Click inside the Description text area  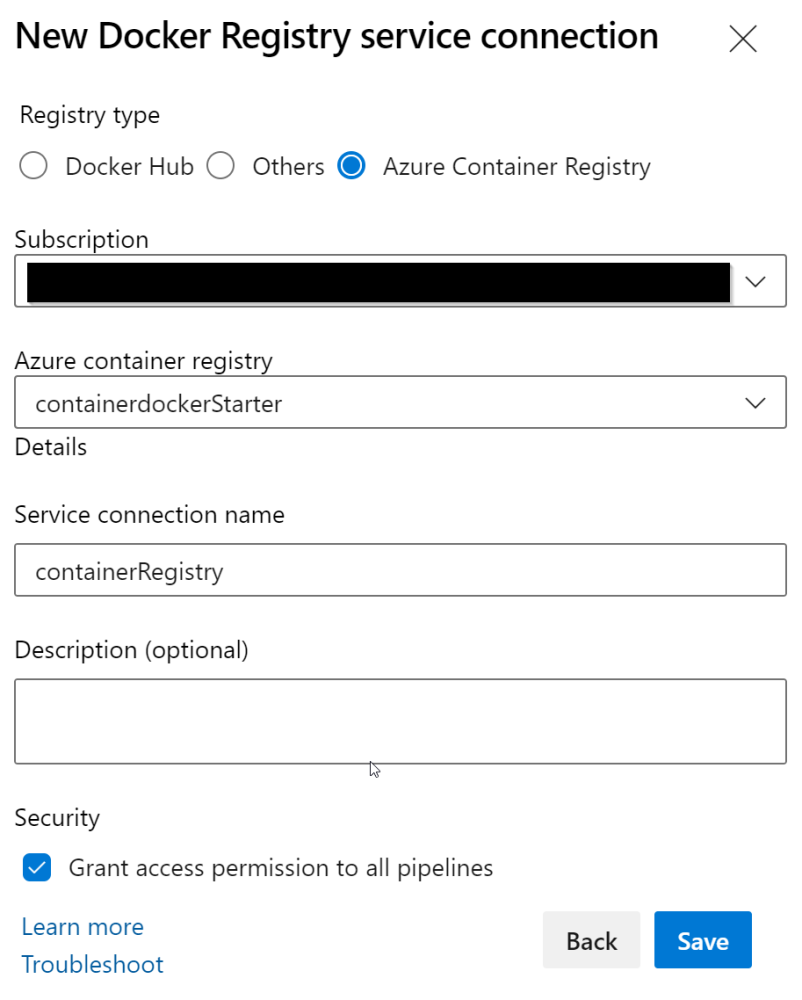pyautogui.click(x=400, y=720)
